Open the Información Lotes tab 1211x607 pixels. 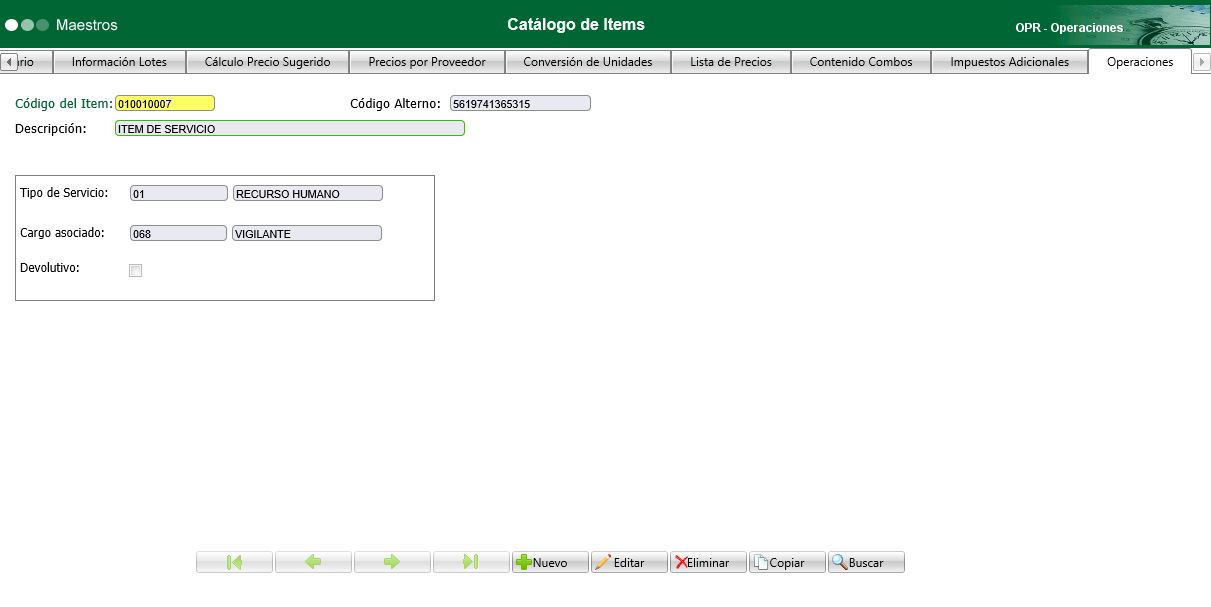tap(119, 62)
